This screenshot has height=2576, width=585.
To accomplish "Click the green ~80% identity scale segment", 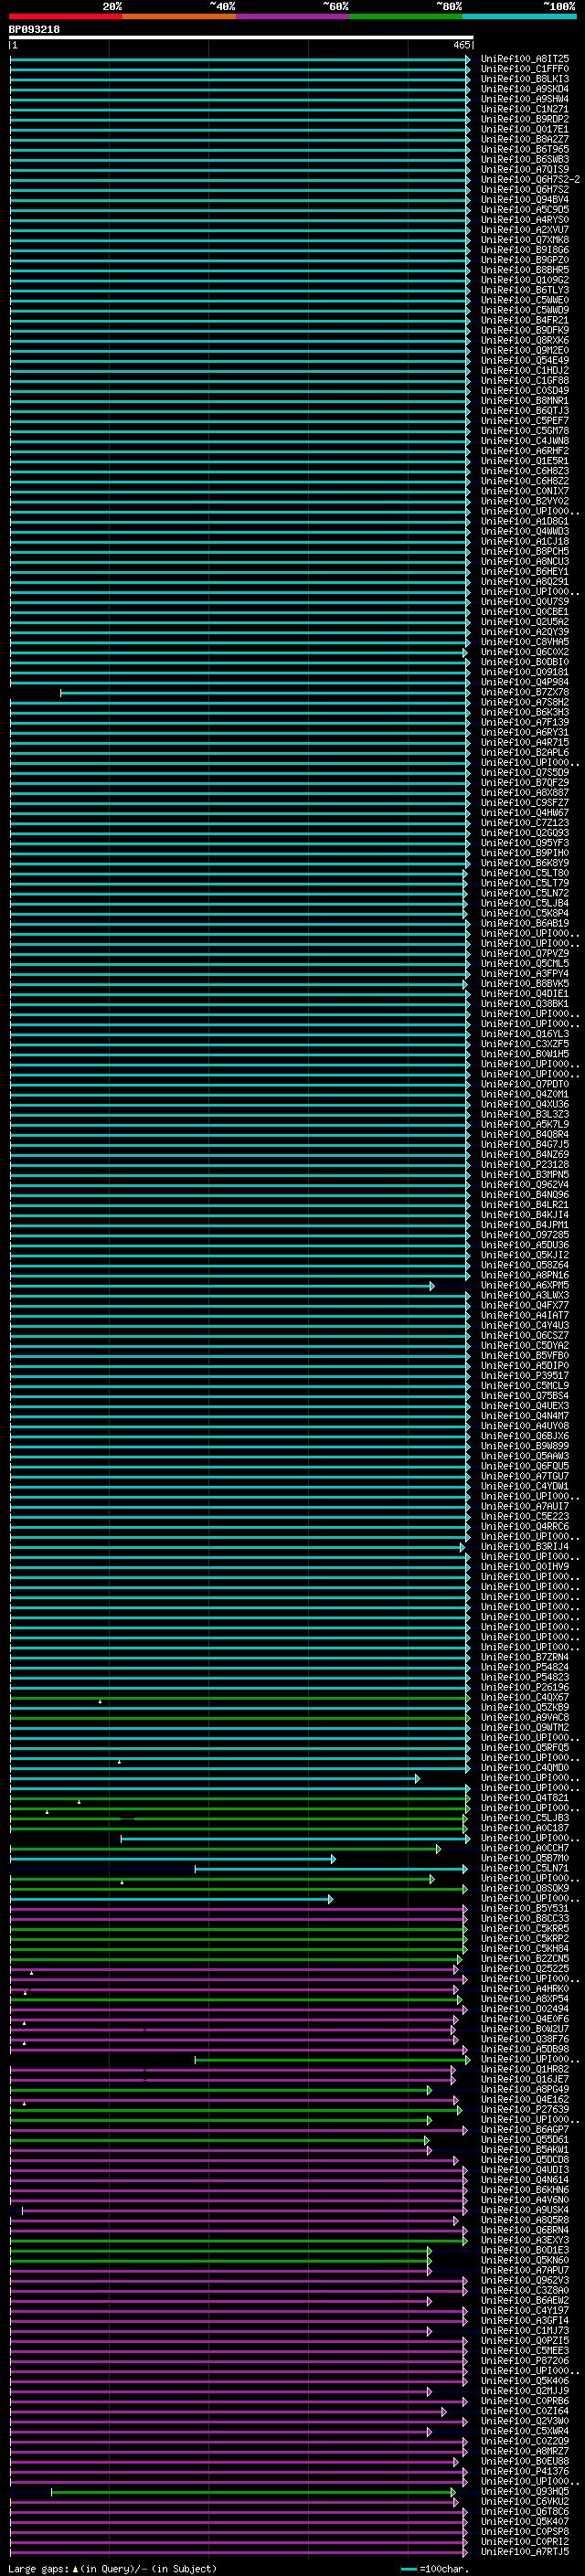I will (x=406, y=16).
